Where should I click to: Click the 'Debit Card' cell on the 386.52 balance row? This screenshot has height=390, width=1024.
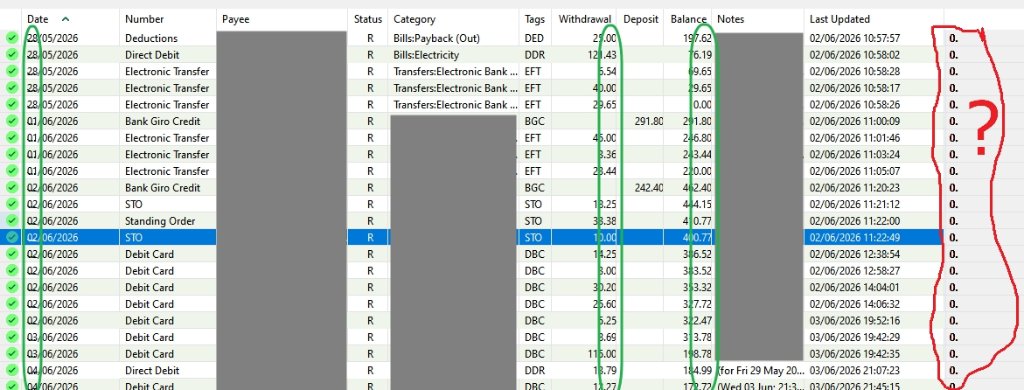(150, 254)
